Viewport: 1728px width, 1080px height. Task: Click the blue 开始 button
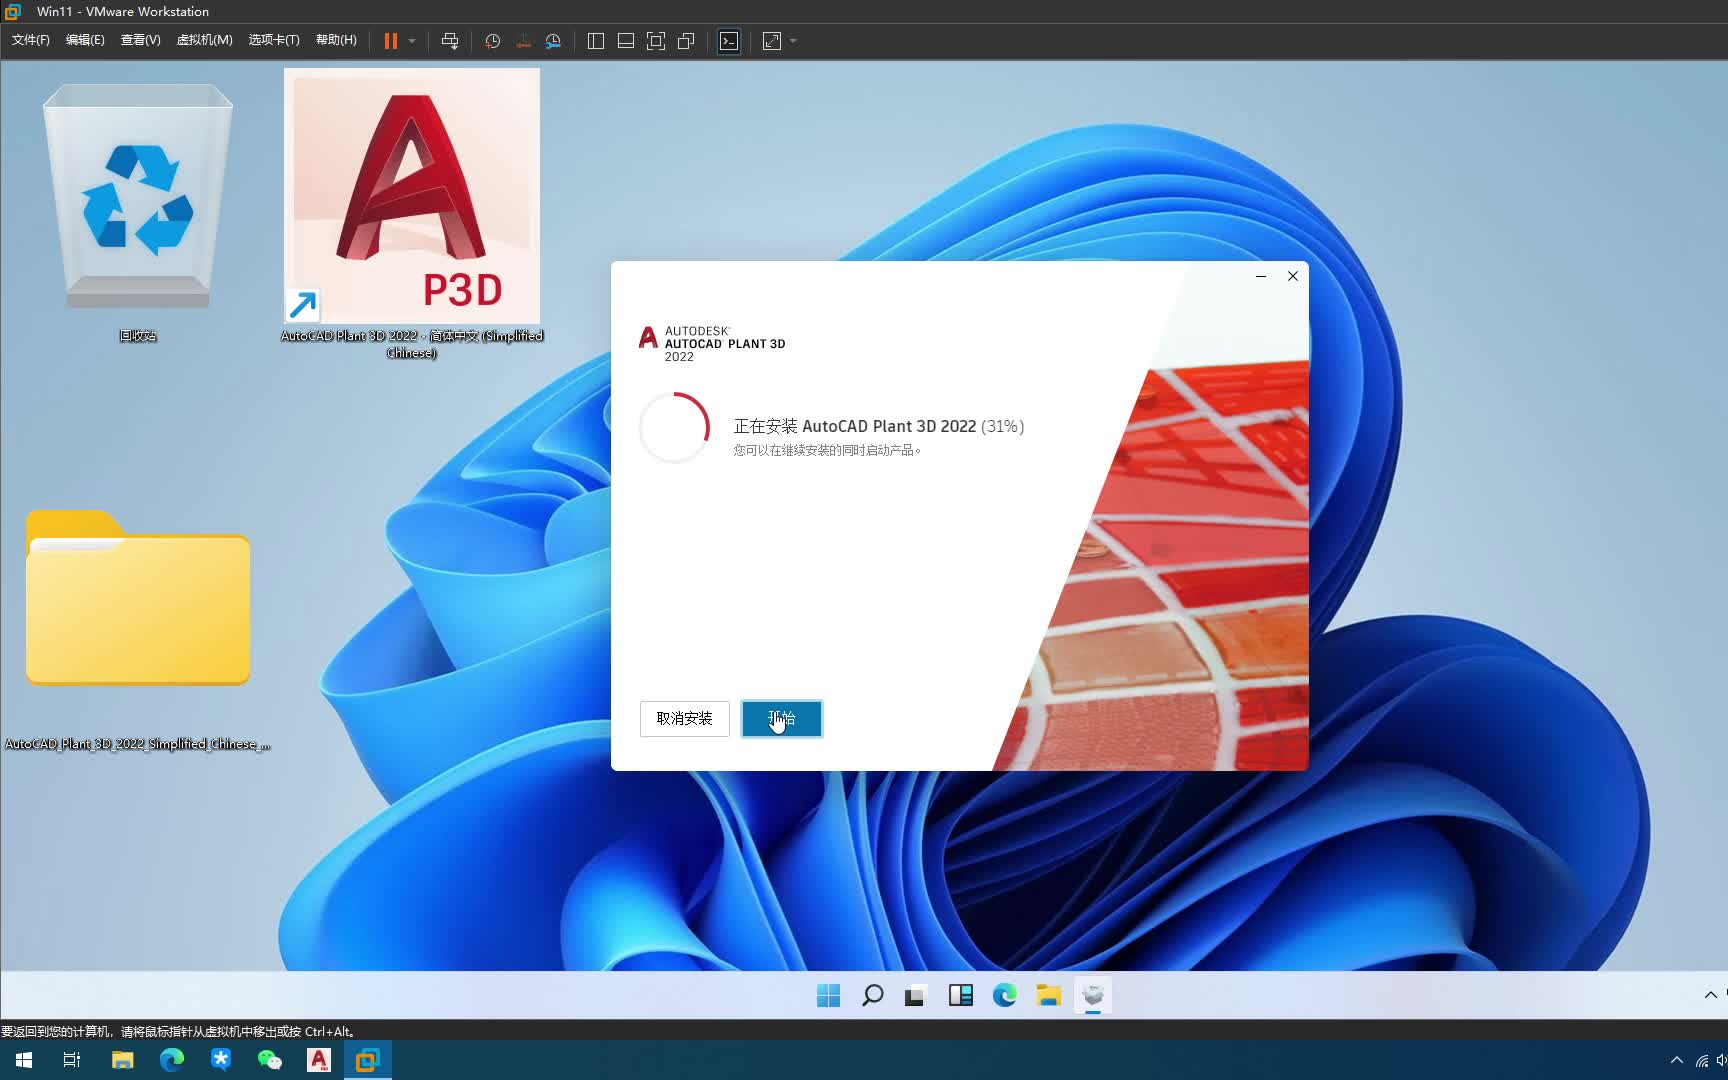click(x=782, y=718)
